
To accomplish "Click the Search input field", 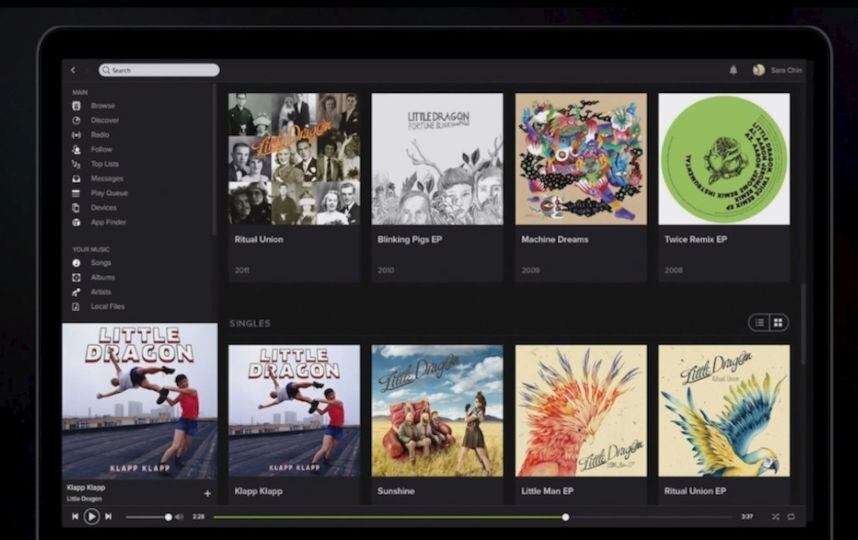I will [159, 70].
